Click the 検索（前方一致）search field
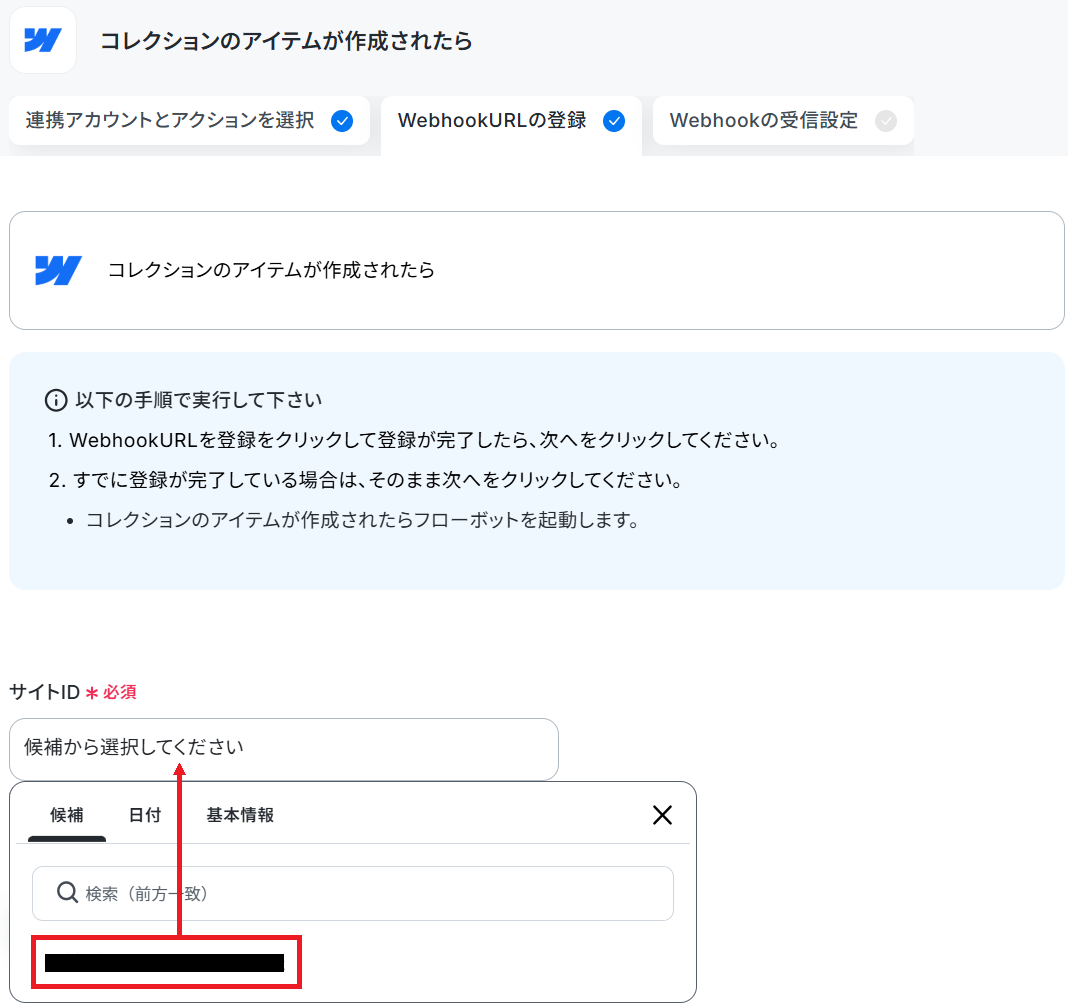The height and width of the screenshot is (1008, 1068). point(353,893)
